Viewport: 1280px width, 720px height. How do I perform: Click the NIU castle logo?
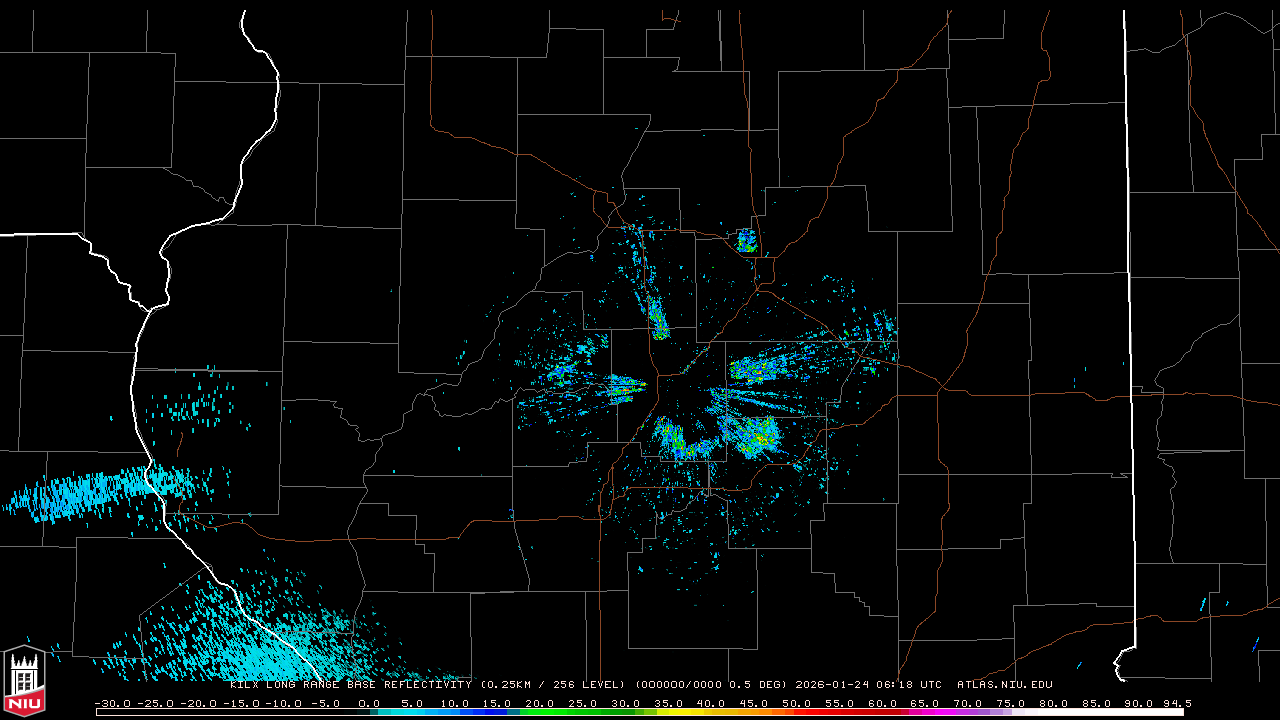24,681
